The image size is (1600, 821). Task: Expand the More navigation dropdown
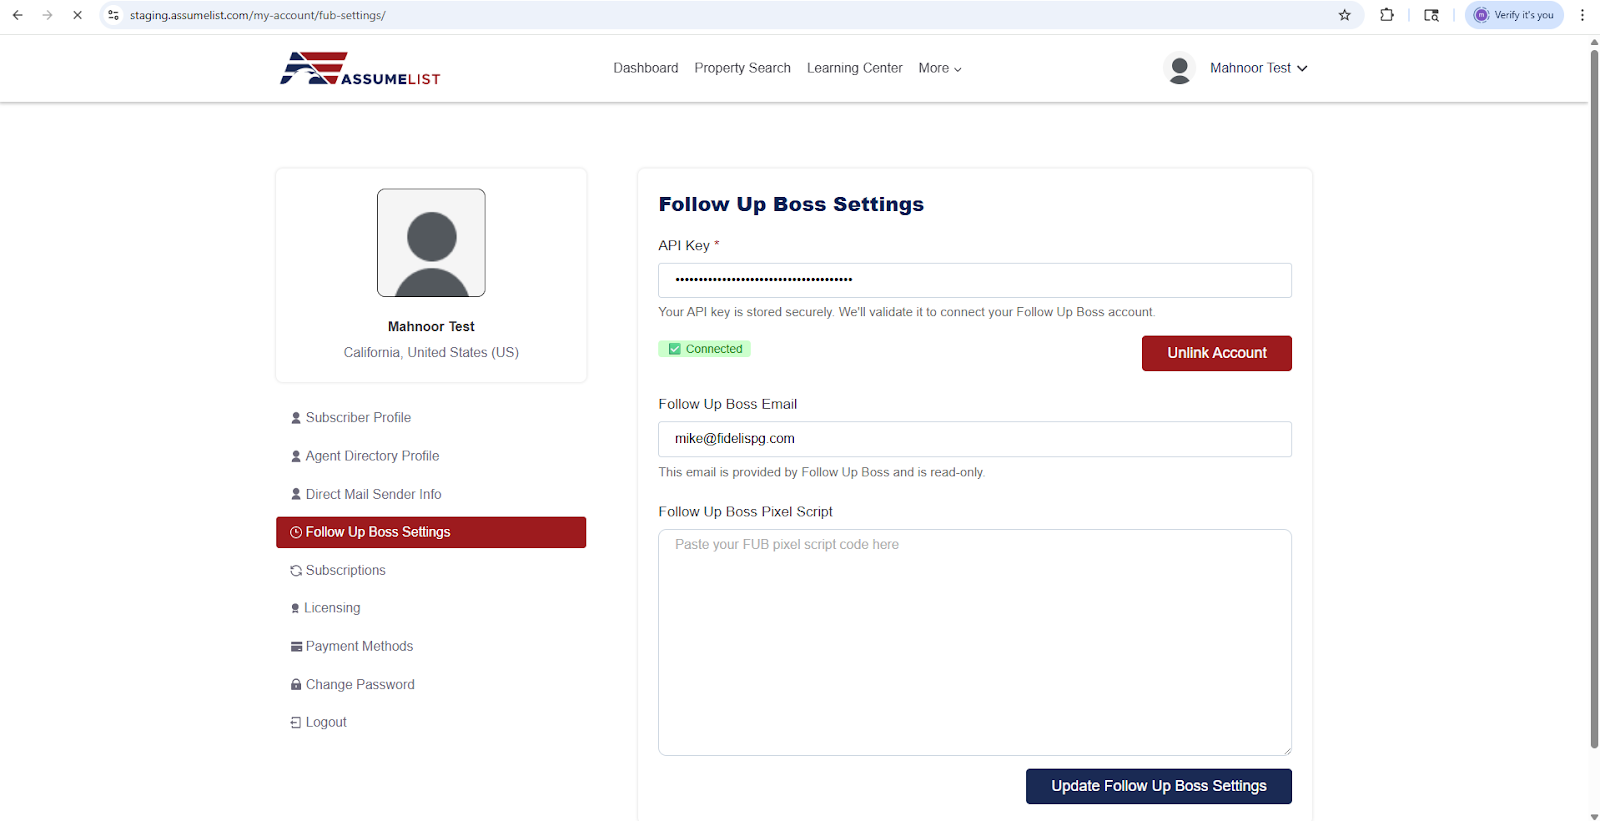click(x=940, y=68)
